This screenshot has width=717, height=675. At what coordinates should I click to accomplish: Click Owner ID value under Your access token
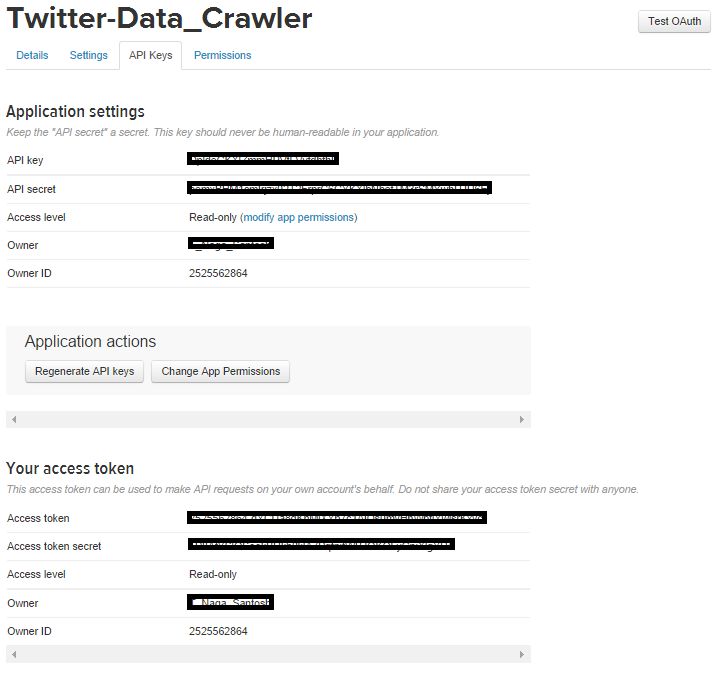(218, 632)
